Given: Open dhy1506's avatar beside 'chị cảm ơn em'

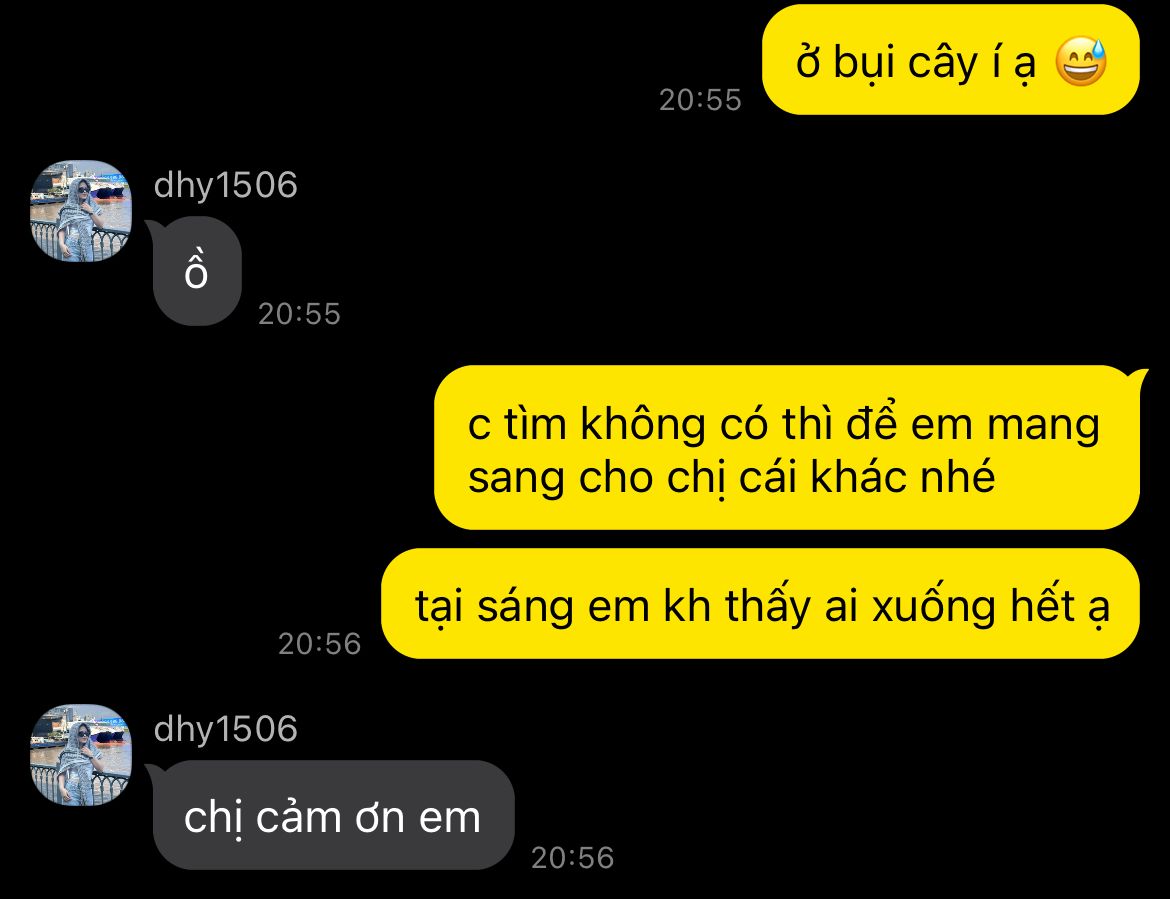Looking at the screenshot, I should pos(81,755).
